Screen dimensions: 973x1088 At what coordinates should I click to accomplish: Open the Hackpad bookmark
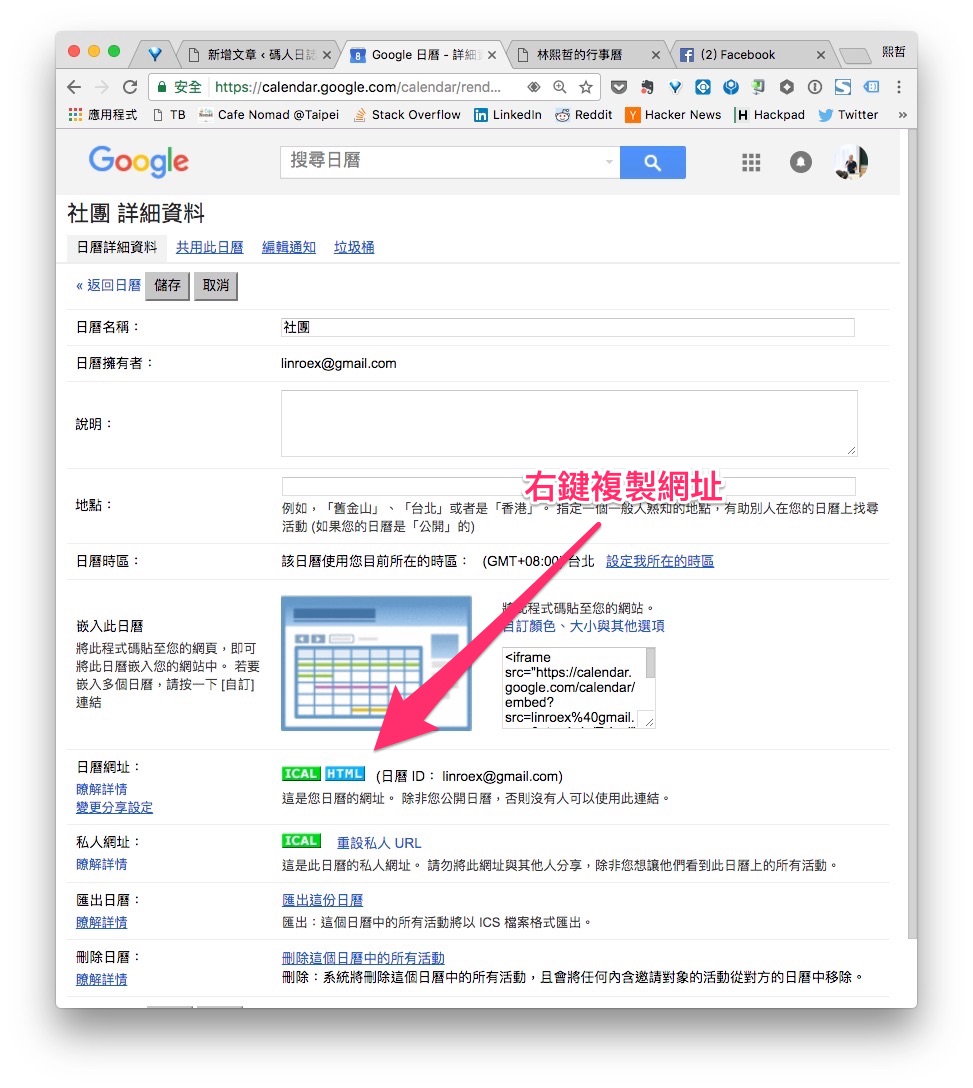tap(770, 114)
